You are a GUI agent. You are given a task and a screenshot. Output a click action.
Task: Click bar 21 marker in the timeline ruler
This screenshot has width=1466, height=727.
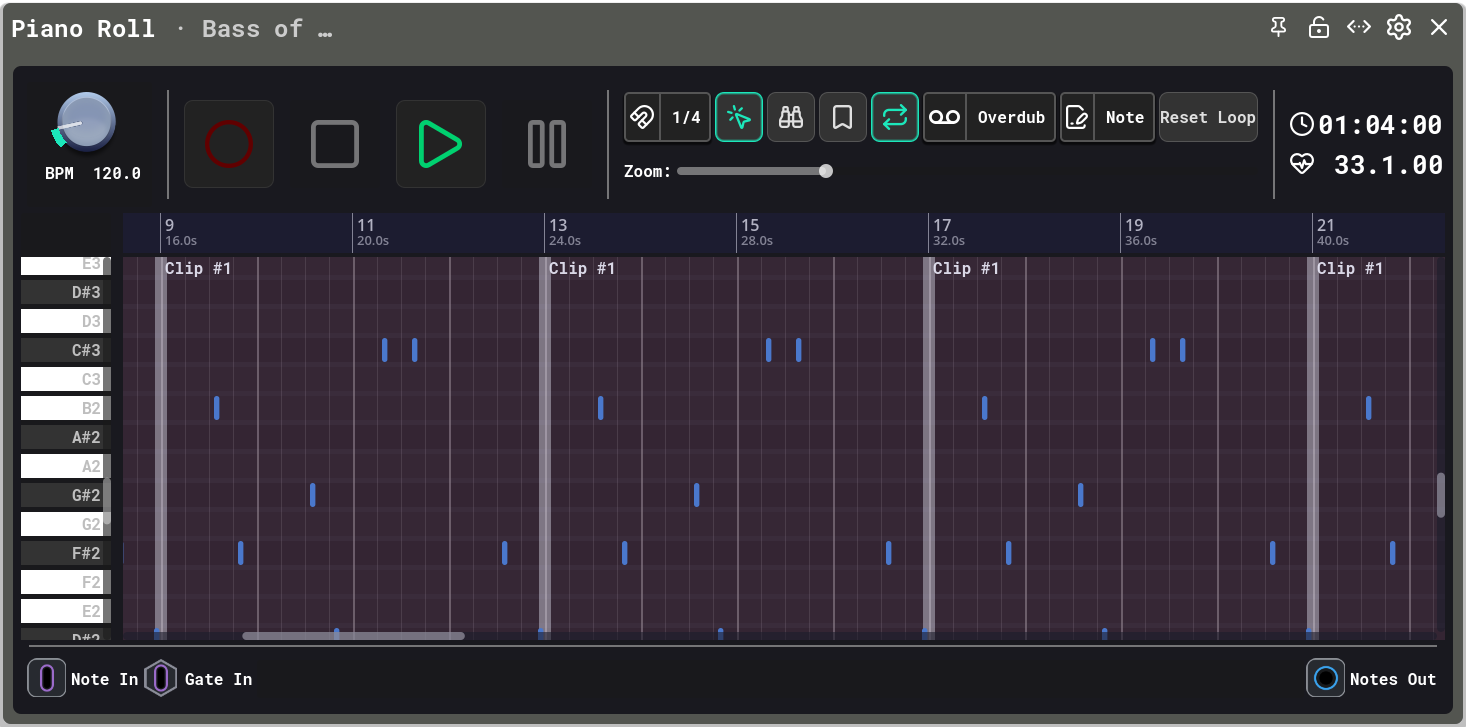tap(1326, 225)
